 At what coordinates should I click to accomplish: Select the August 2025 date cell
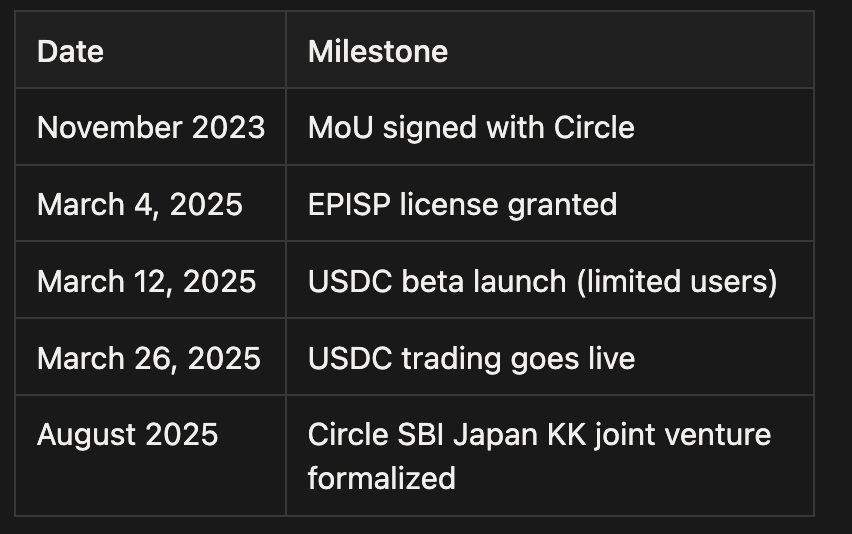pos(127,435)
